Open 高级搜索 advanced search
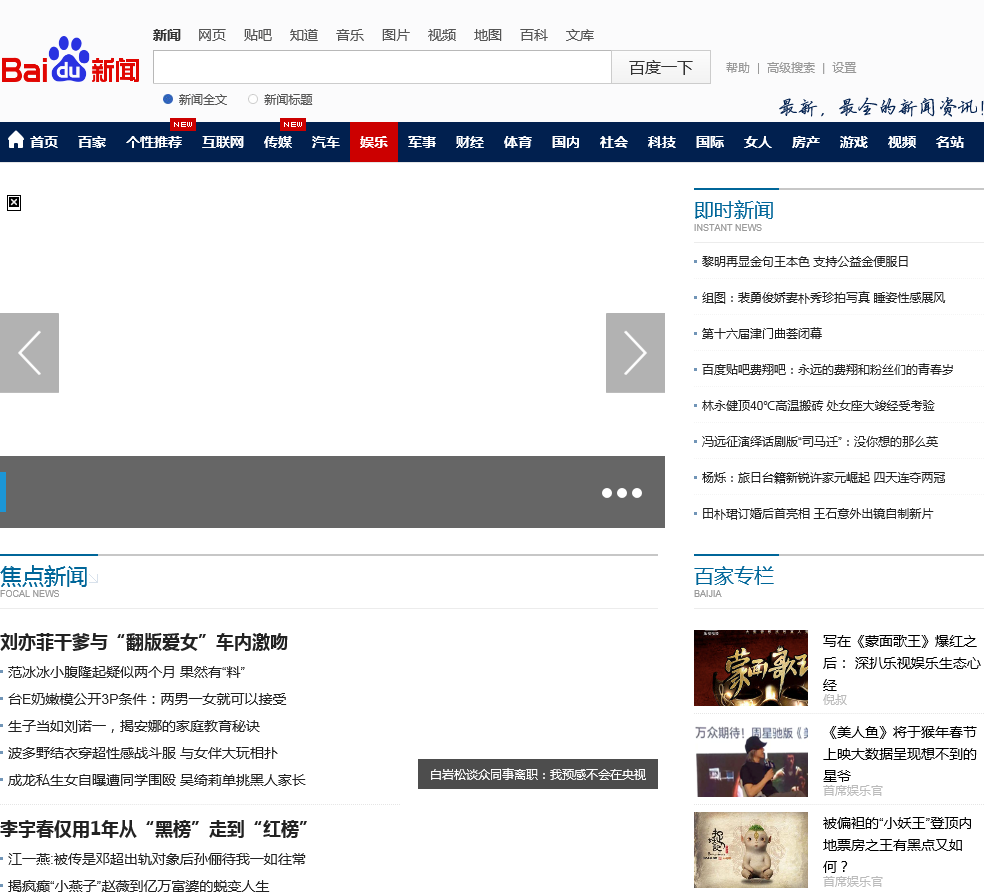This screenshot has width=984, height=895. click(791, 68)
